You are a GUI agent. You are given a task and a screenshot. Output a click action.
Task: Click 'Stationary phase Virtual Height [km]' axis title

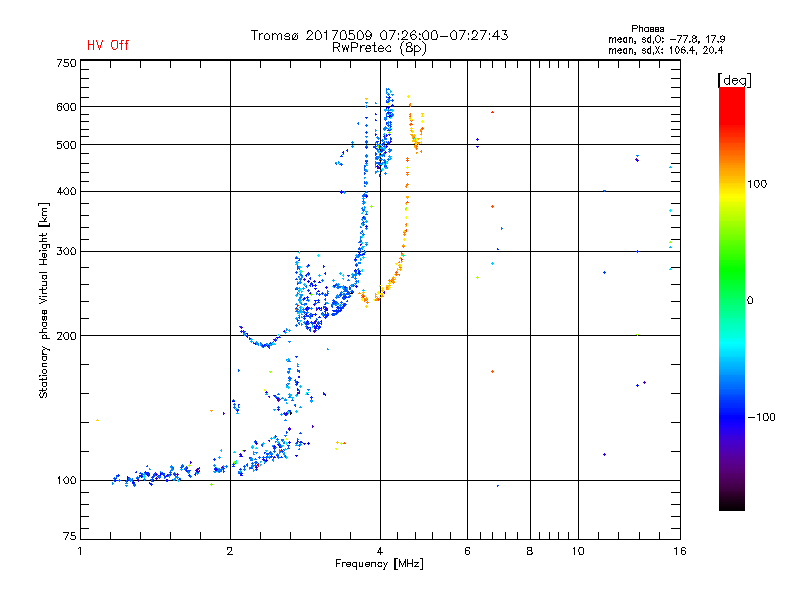click(x=44, y=300)
